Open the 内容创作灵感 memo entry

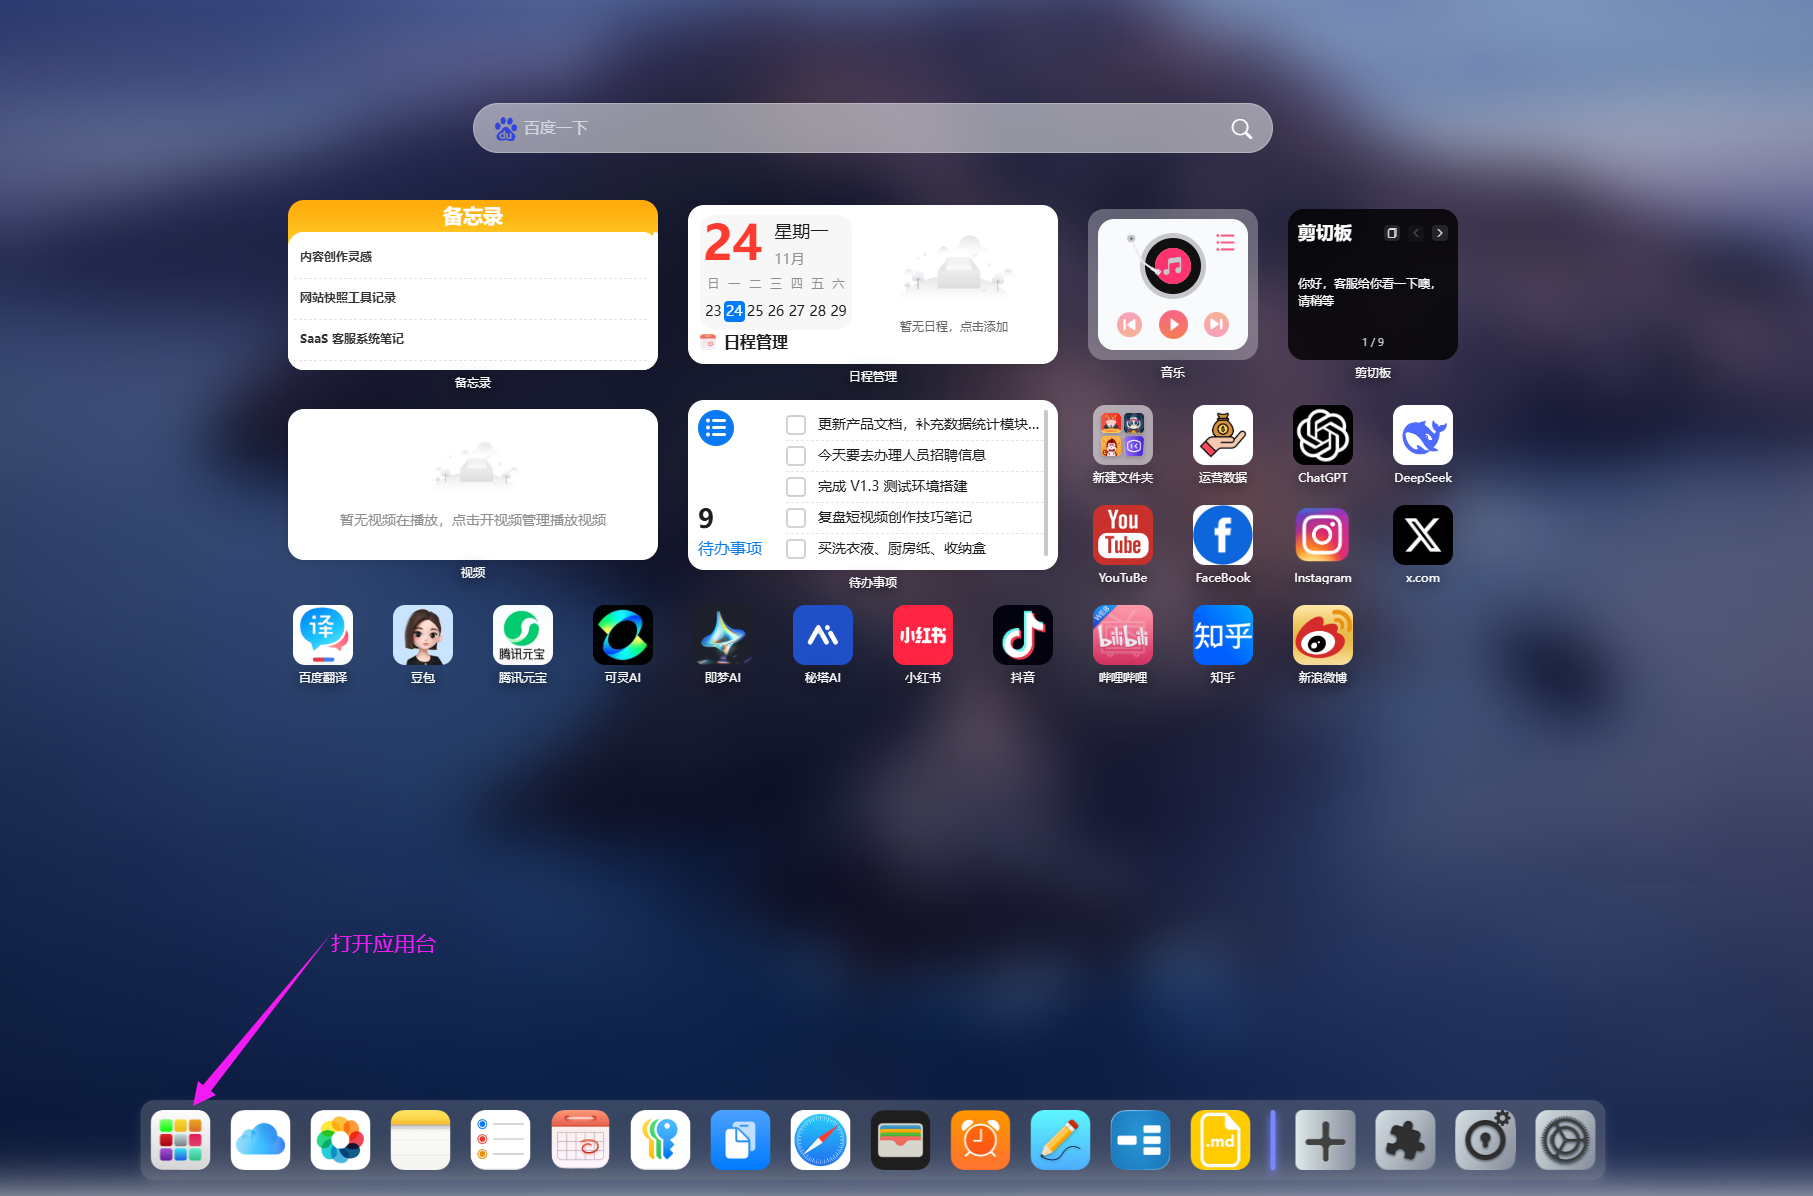click(x=336, y=257)
